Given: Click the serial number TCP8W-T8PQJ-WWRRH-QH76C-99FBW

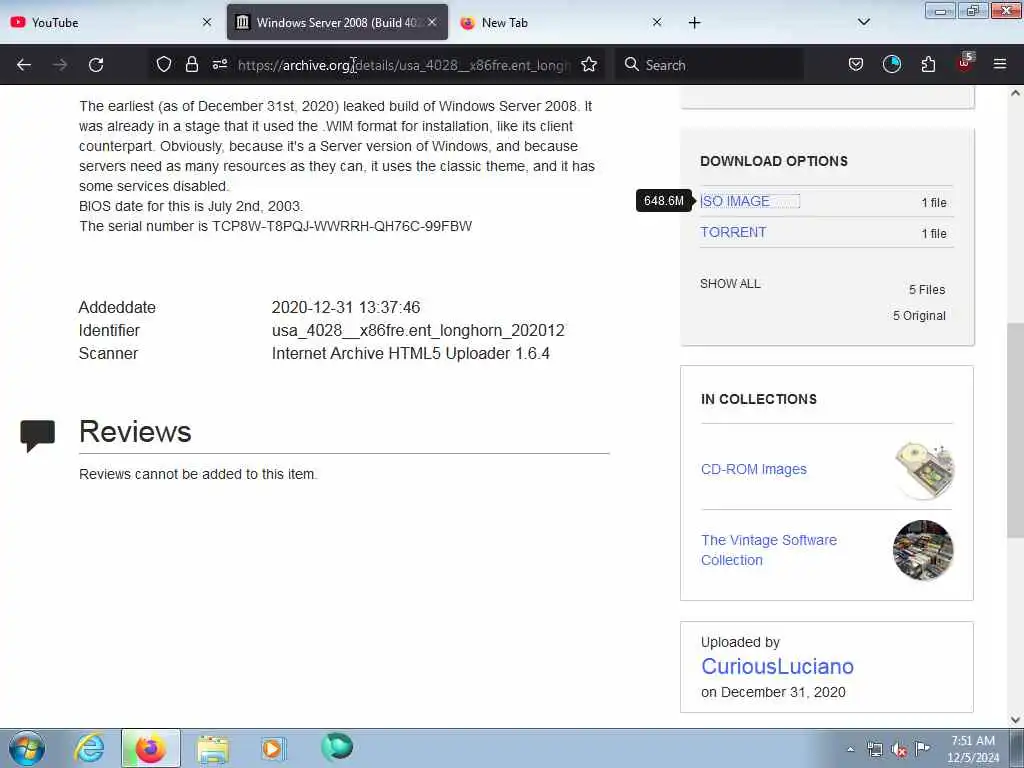Looking at the screenshot, I should (x=342, y=227).
